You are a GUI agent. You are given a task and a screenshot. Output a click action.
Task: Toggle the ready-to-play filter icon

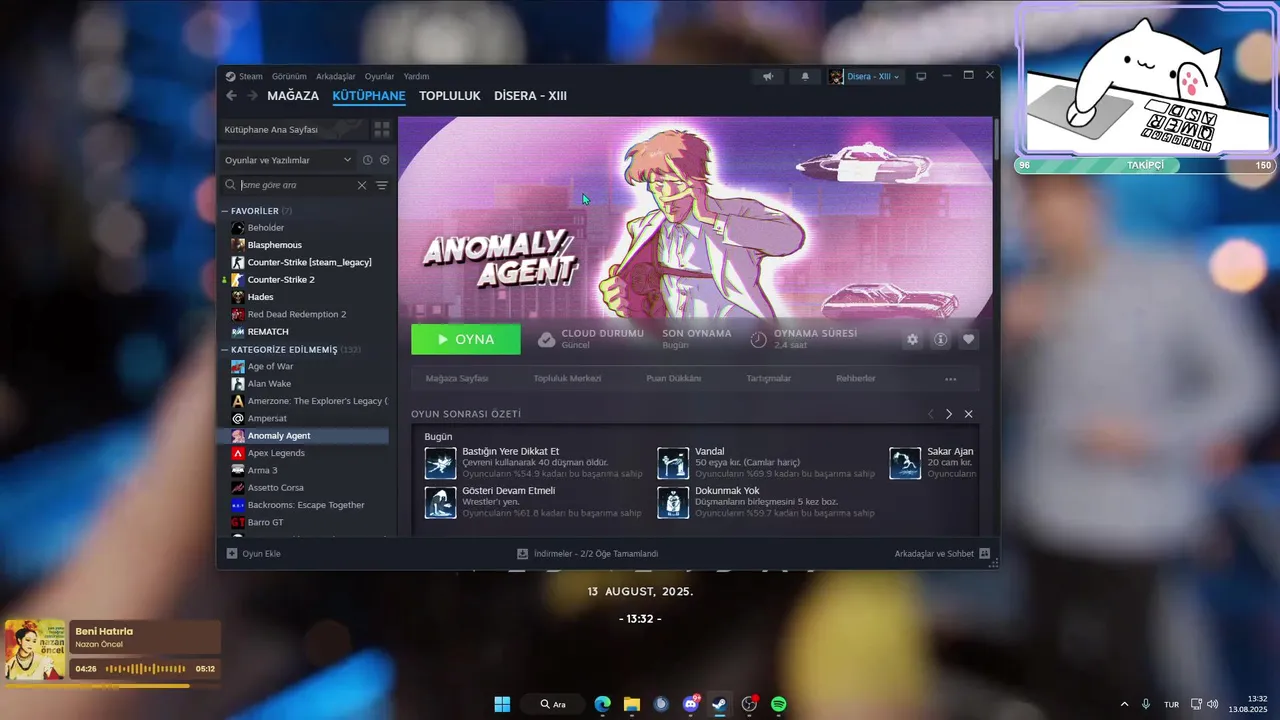coord(384,160)
